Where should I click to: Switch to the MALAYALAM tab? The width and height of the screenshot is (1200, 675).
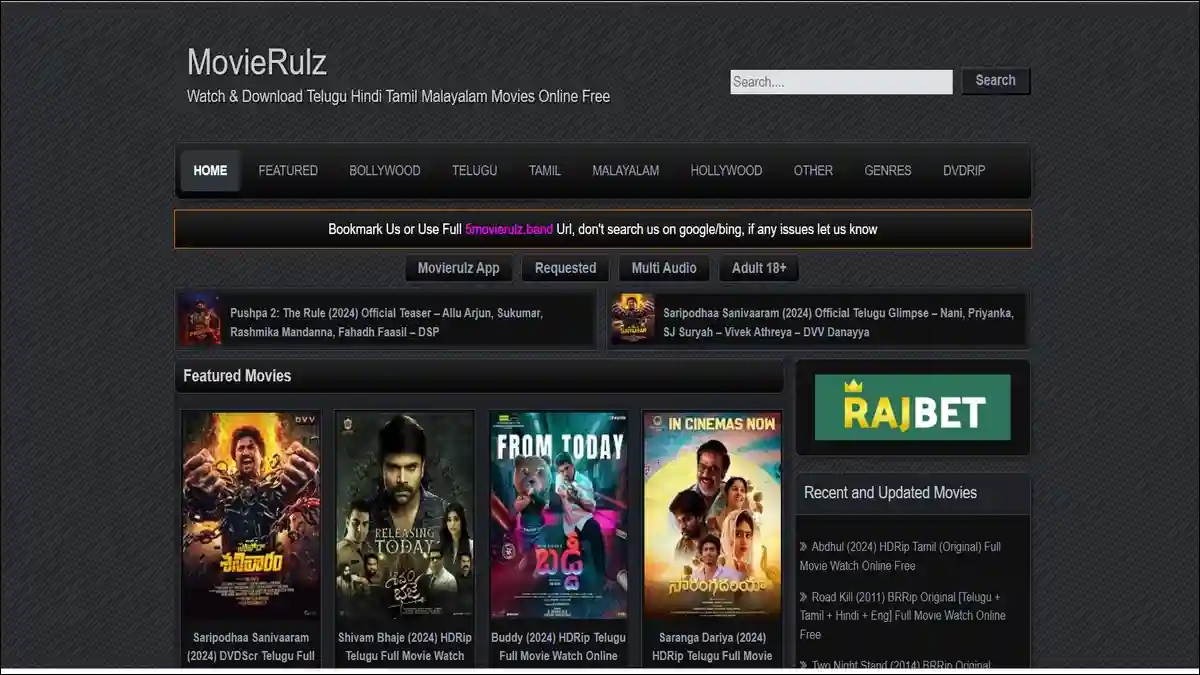[626, 170]
